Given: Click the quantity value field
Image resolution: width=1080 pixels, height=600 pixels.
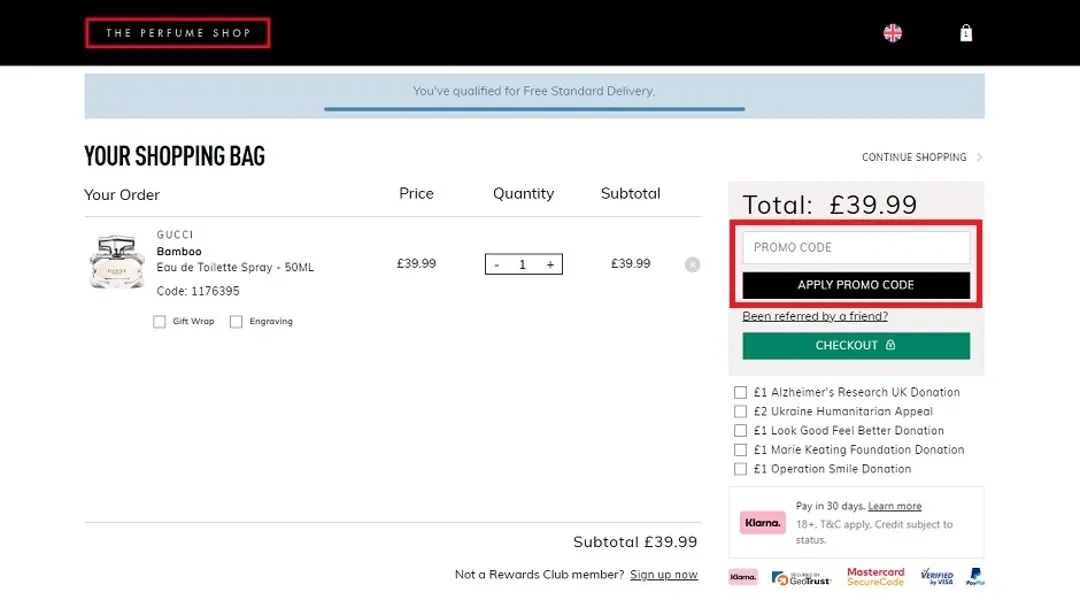Looking at the screenshot, I should pyautogui.click(x=523, y=265).
